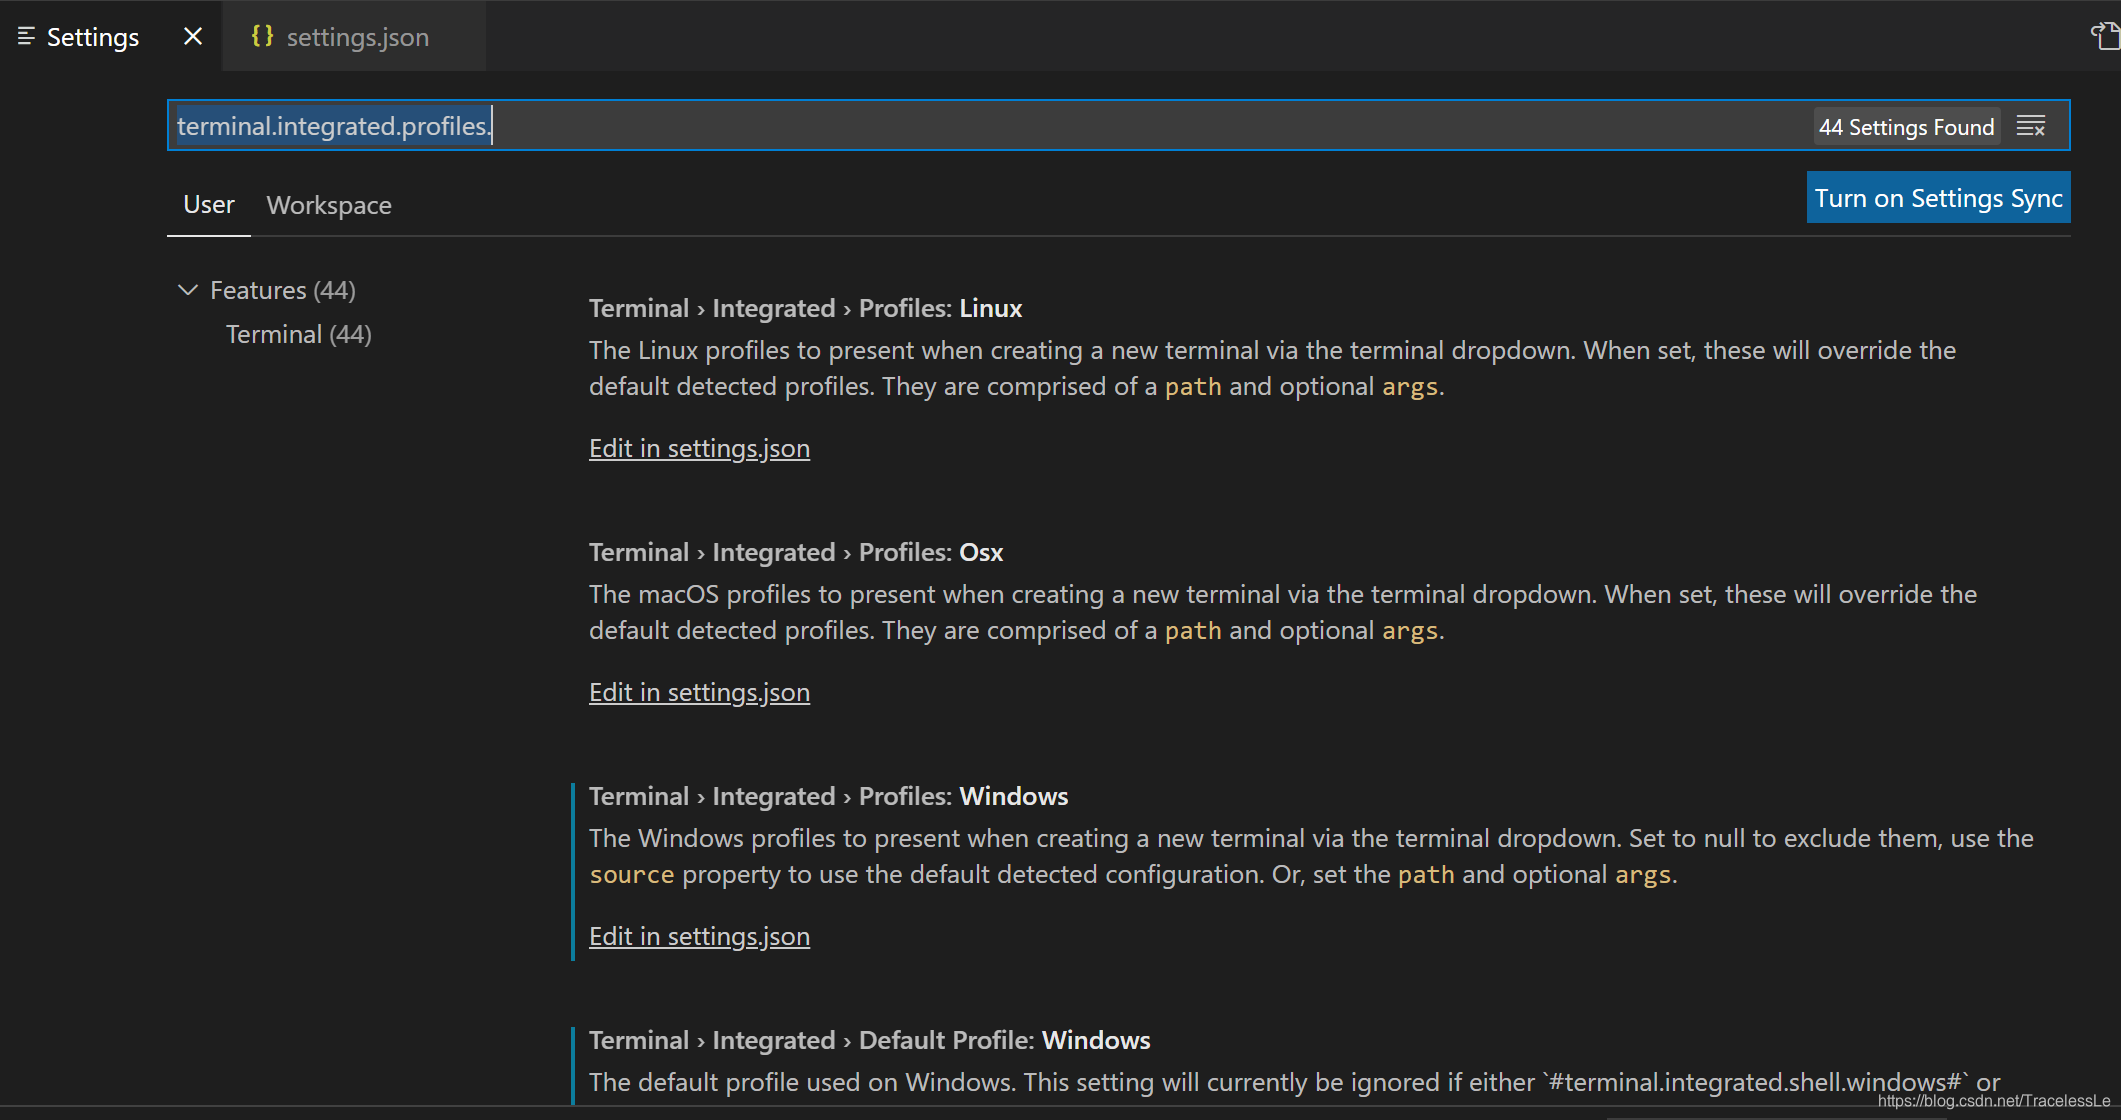Screen dimensions: 2121x1120
Task: Select Terminal (44) in the settings tree
Action: [x=298, y=333]
